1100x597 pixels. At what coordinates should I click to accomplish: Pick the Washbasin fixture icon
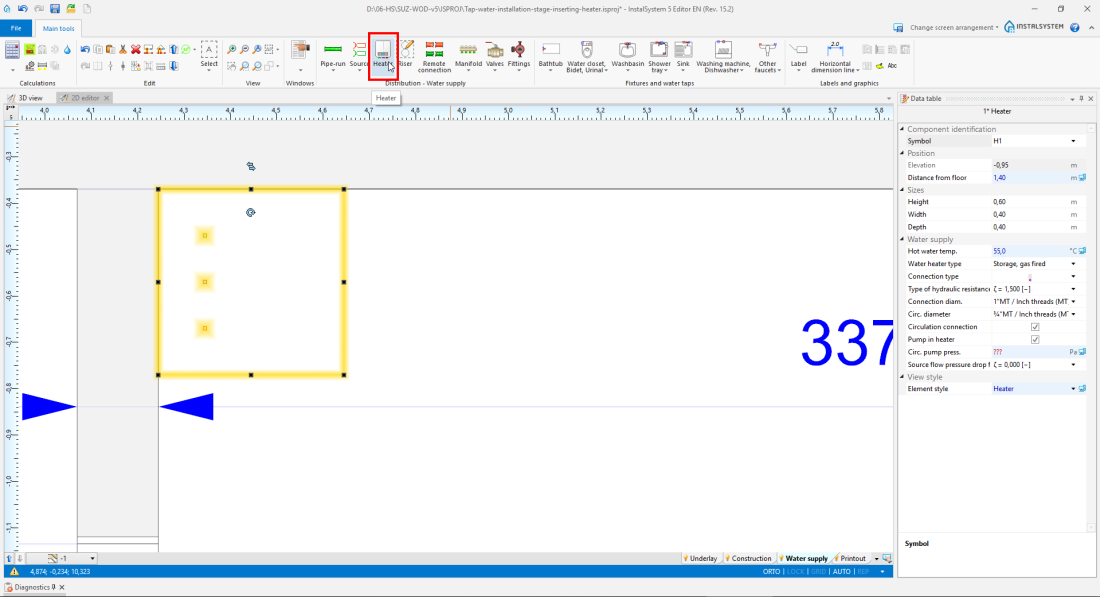[x=627, y=50]
